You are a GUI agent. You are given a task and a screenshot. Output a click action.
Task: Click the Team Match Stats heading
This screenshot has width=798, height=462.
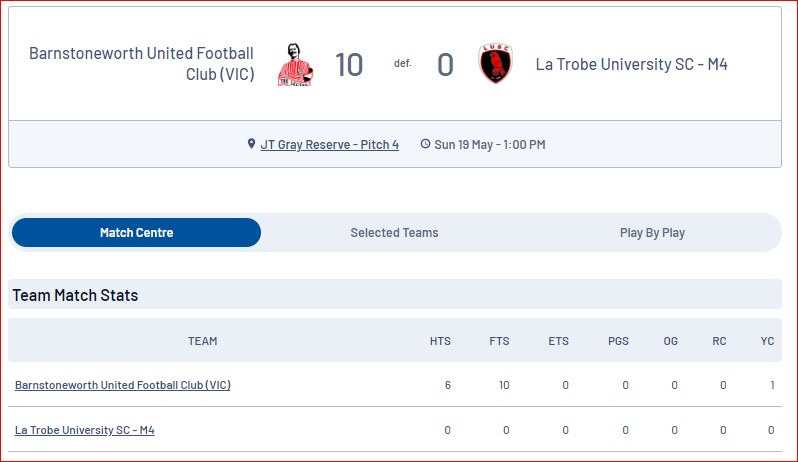[x=75, y=295]
